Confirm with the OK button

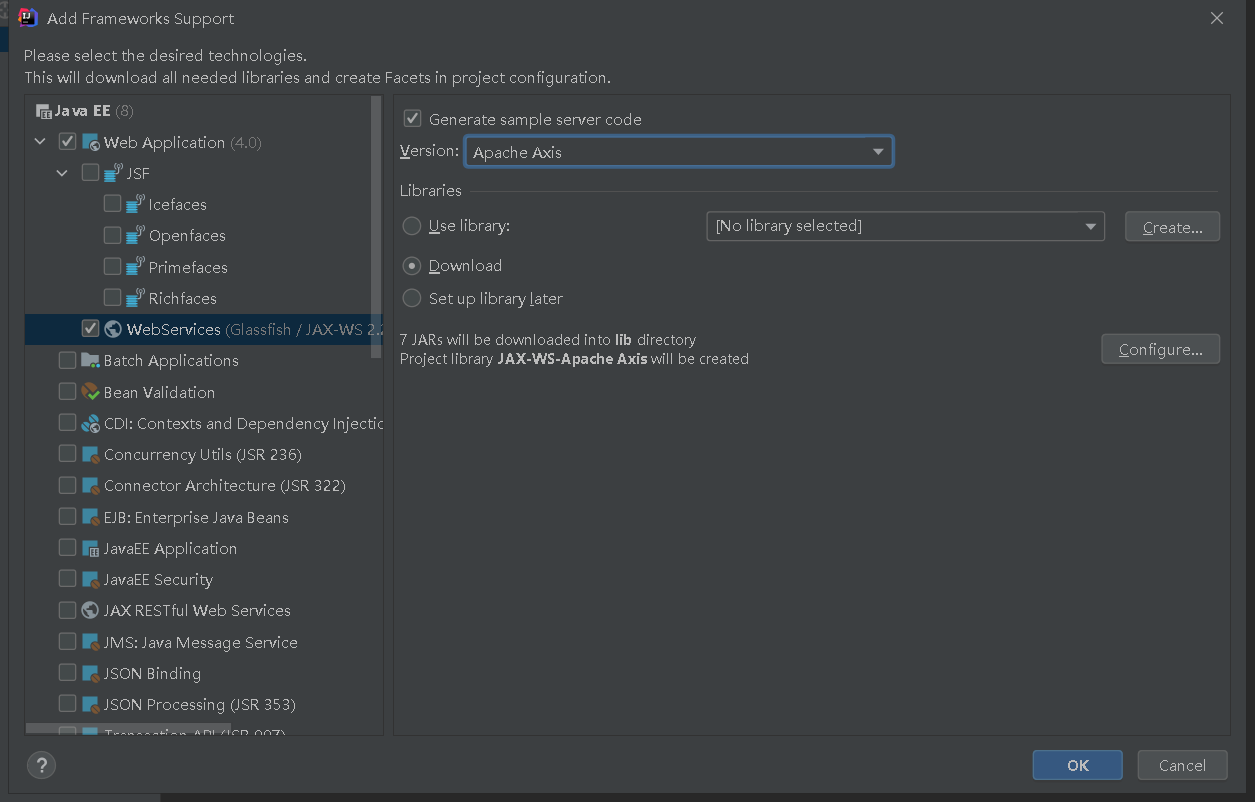tap(1078, 765)
